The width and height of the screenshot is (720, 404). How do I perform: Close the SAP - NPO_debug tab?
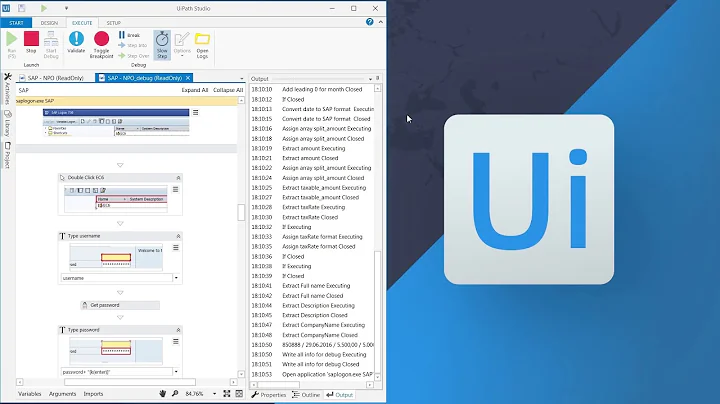click(188, 78)
